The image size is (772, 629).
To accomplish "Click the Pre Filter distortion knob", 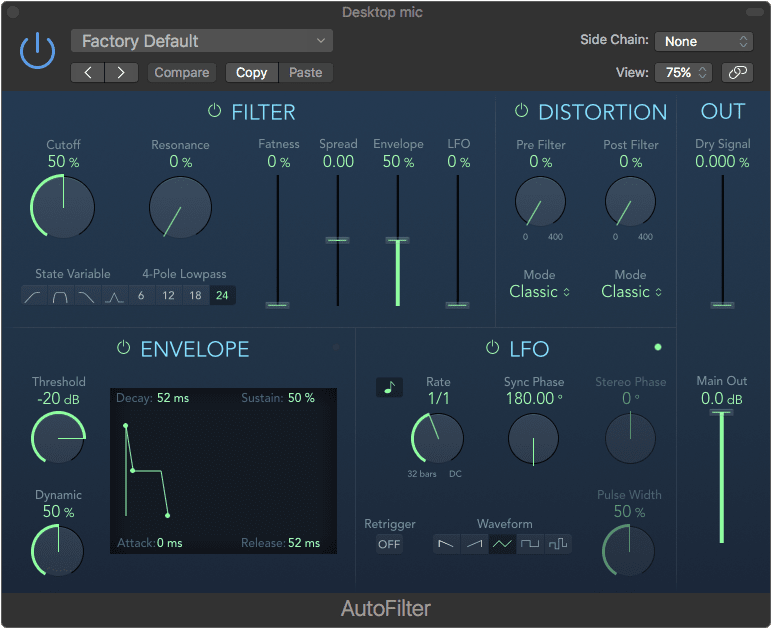I will [540, 201].
